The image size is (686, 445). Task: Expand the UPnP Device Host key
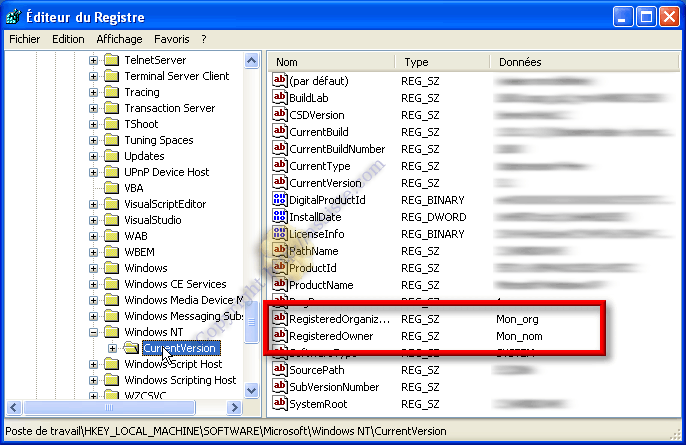(x=93, y=172)
